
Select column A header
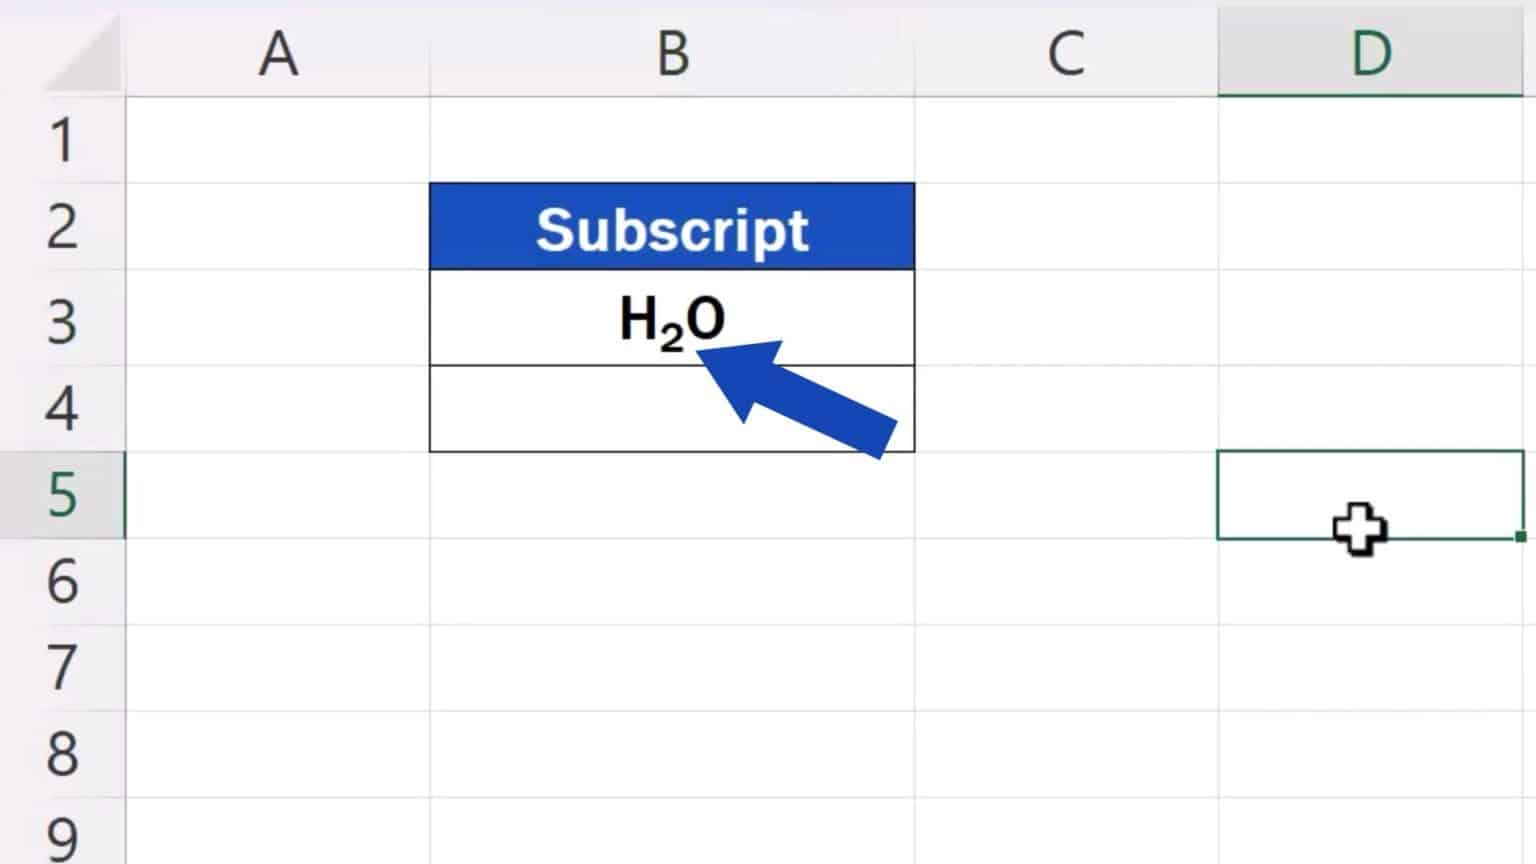coord(278,53)
